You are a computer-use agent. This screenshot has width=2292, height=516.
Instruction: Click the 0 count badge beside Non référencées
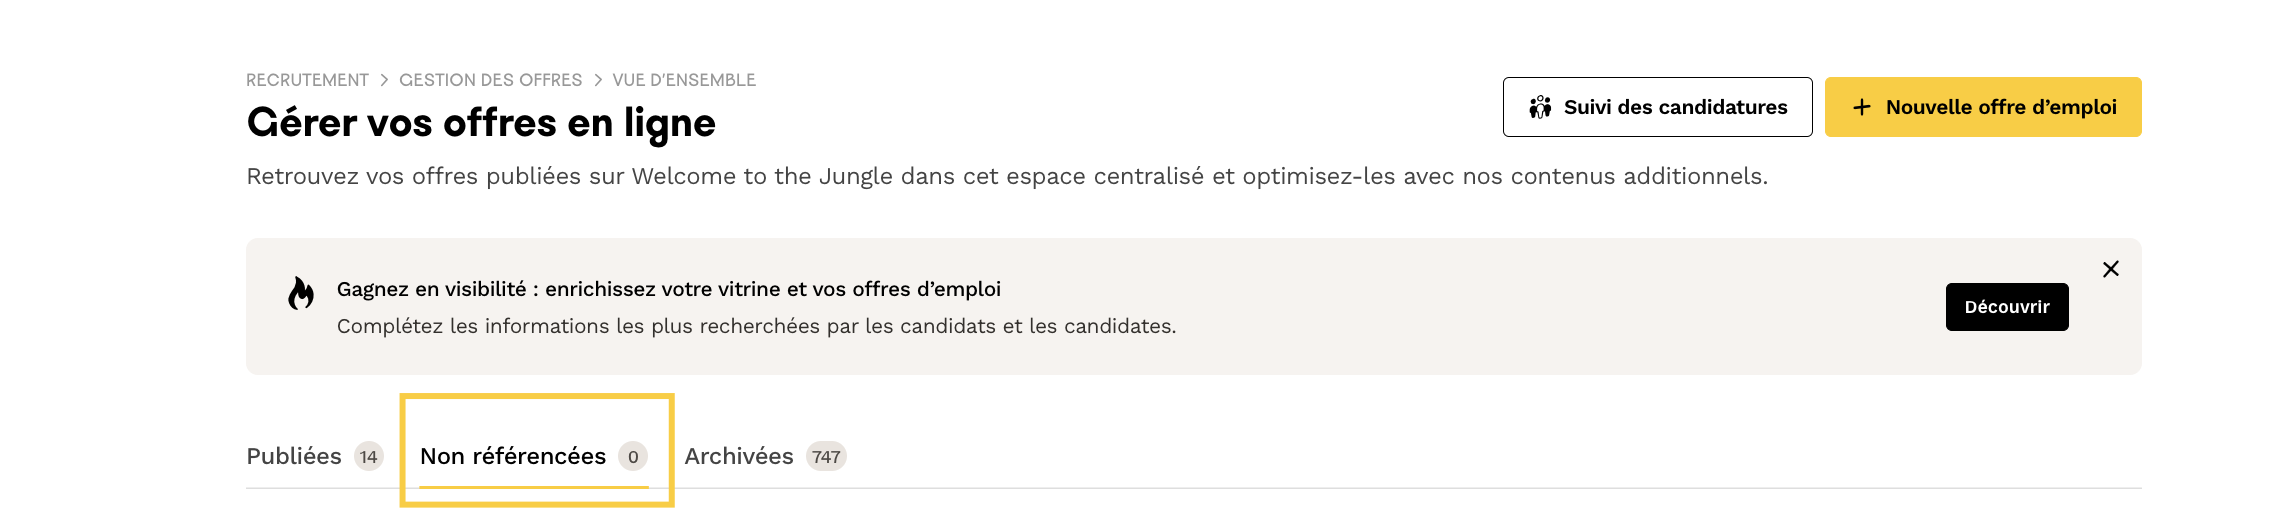[633, 457]
